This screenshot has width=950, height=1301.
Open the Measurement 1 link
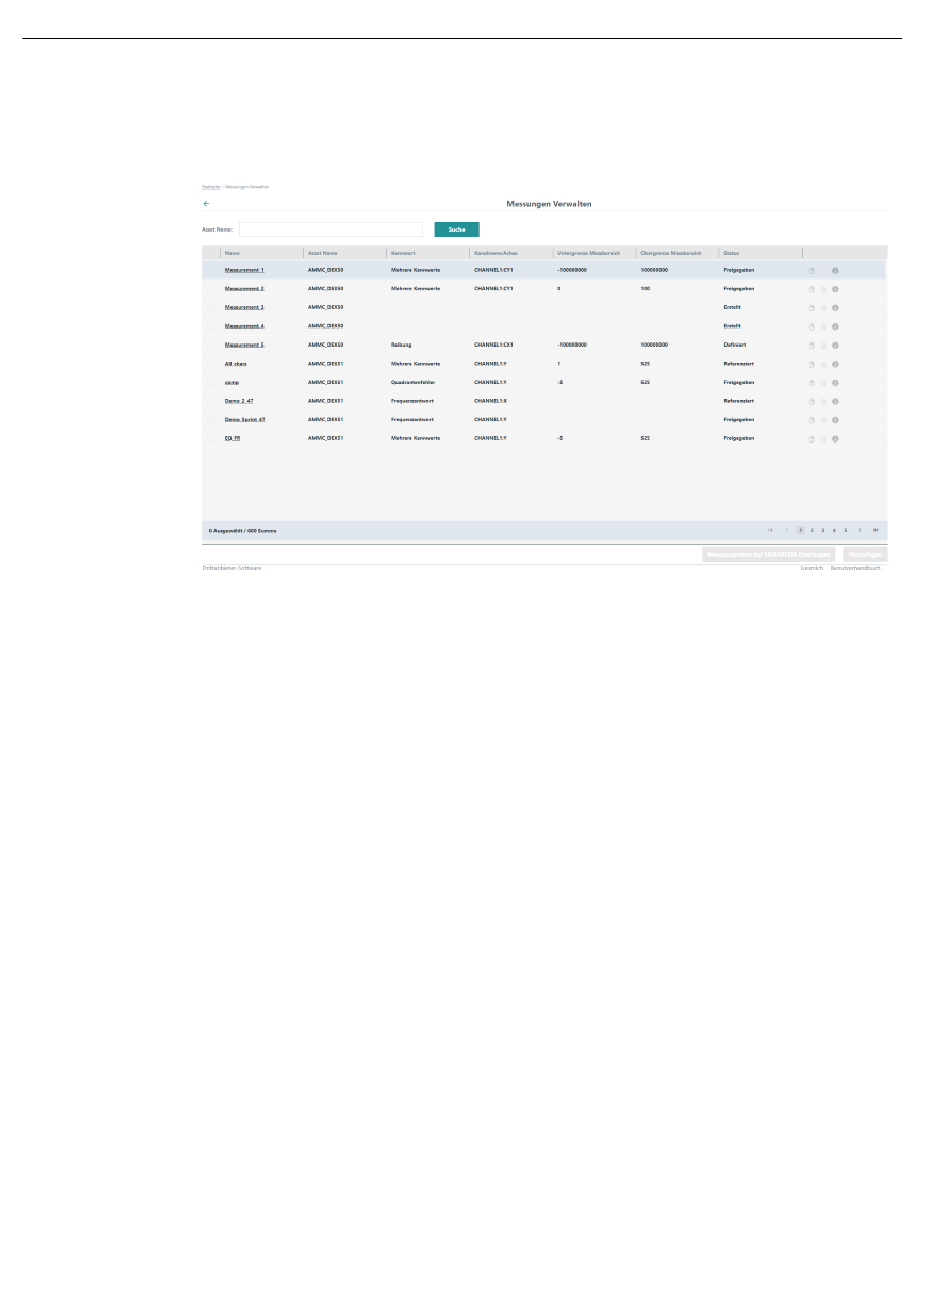click(x=245, y=270)
